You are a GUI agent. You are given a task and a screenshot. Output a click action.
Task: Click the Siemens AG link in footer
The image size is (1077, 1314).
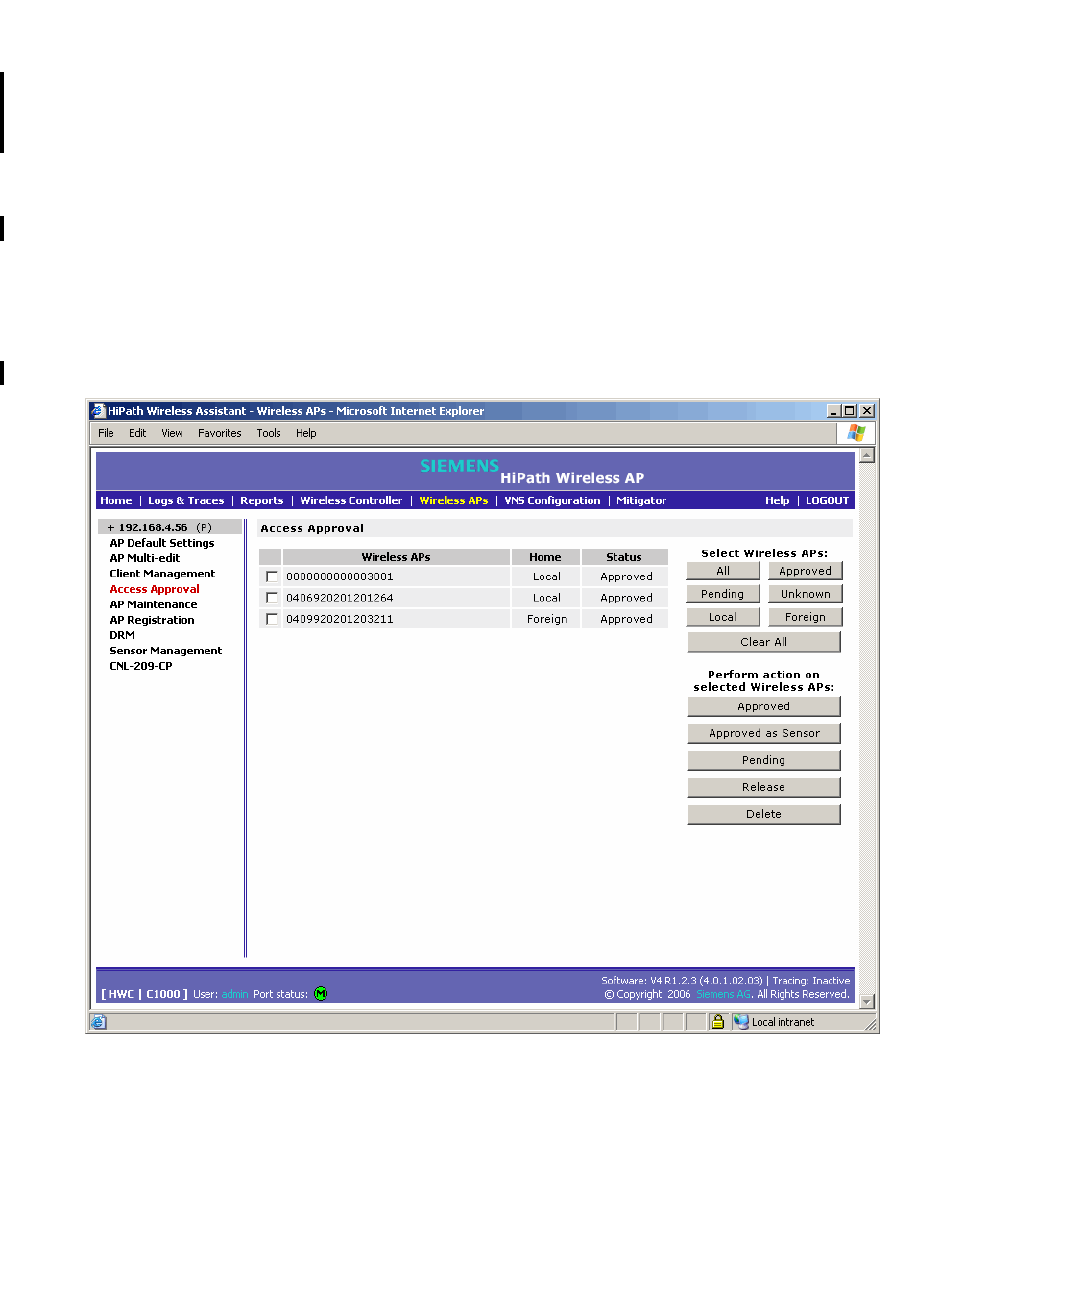[724, 994]
